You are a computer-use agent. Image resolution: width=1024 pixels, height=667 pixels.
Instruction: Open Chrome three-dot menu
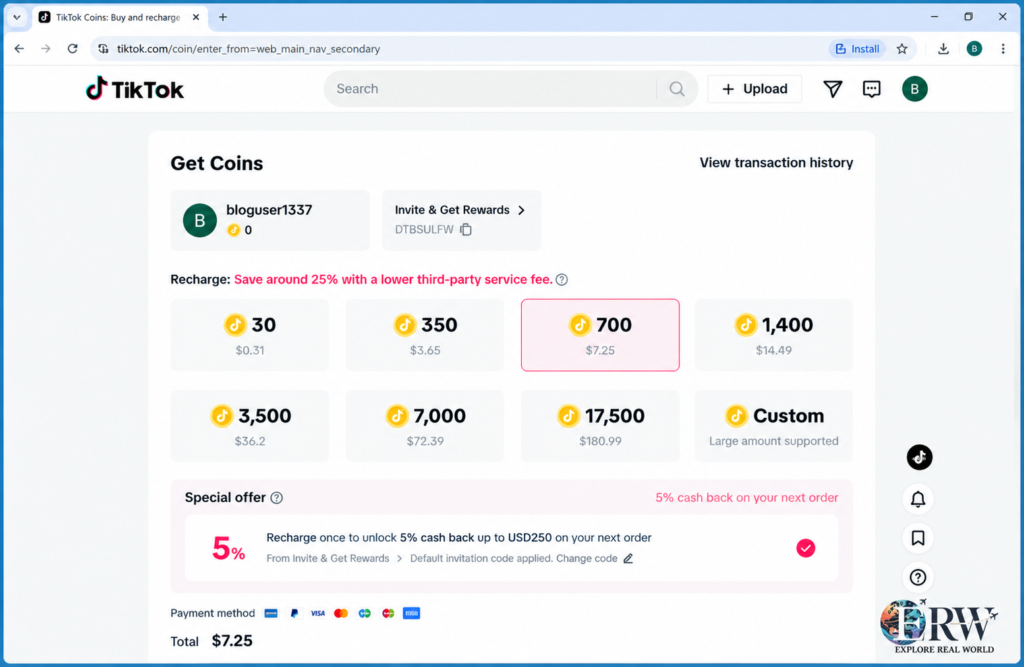coord(1003,49)
